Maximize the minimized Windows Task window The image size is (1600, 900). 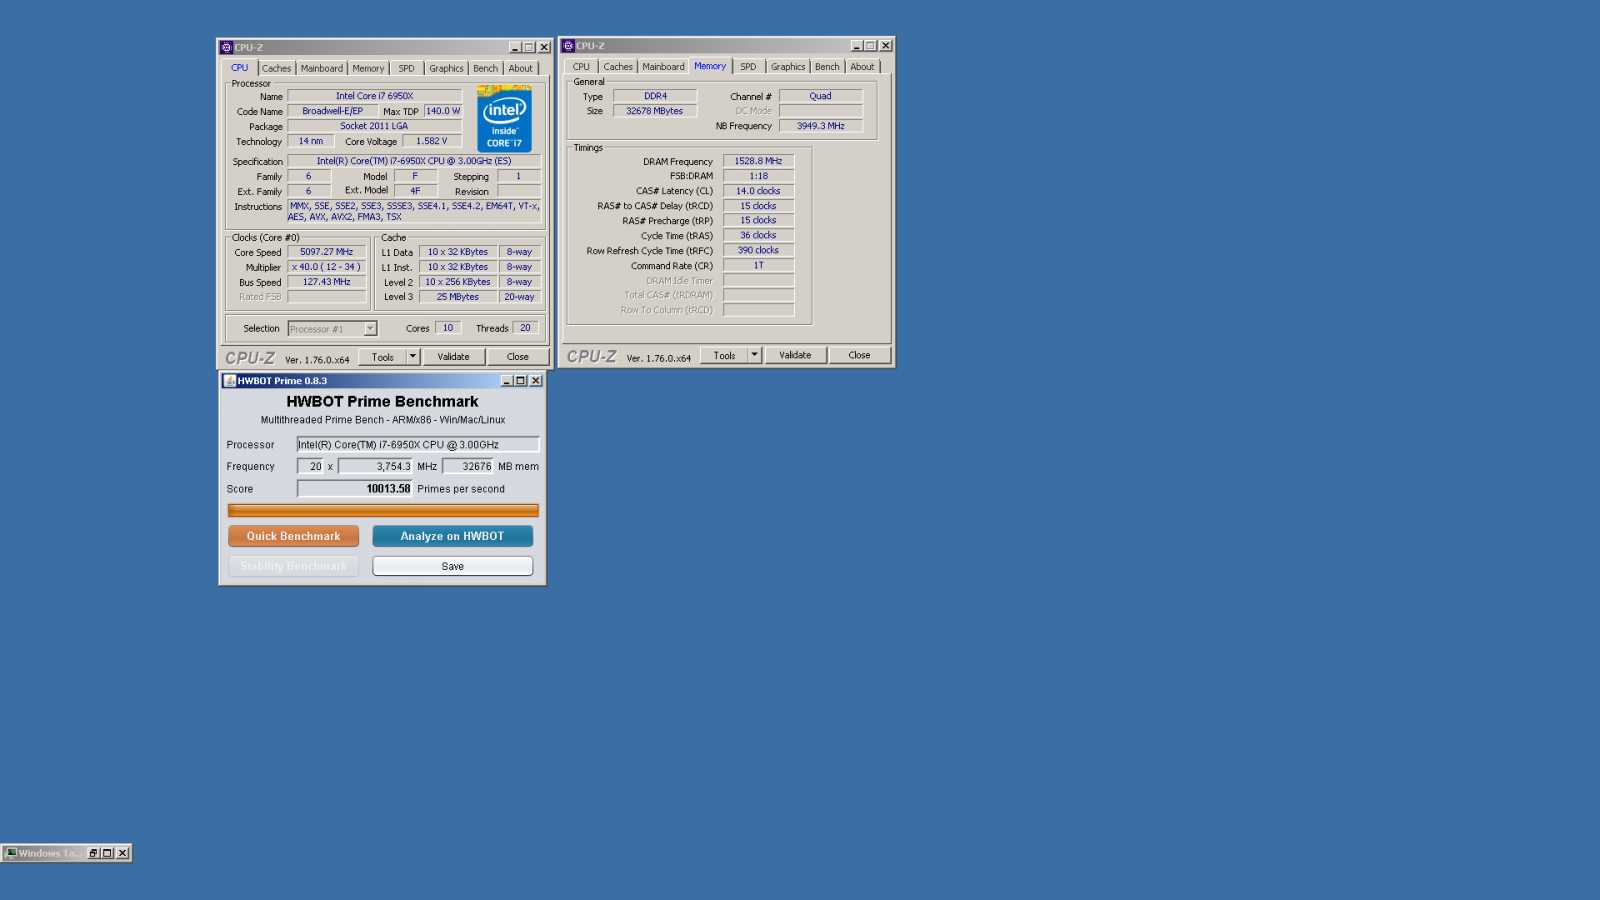point(107,853)
